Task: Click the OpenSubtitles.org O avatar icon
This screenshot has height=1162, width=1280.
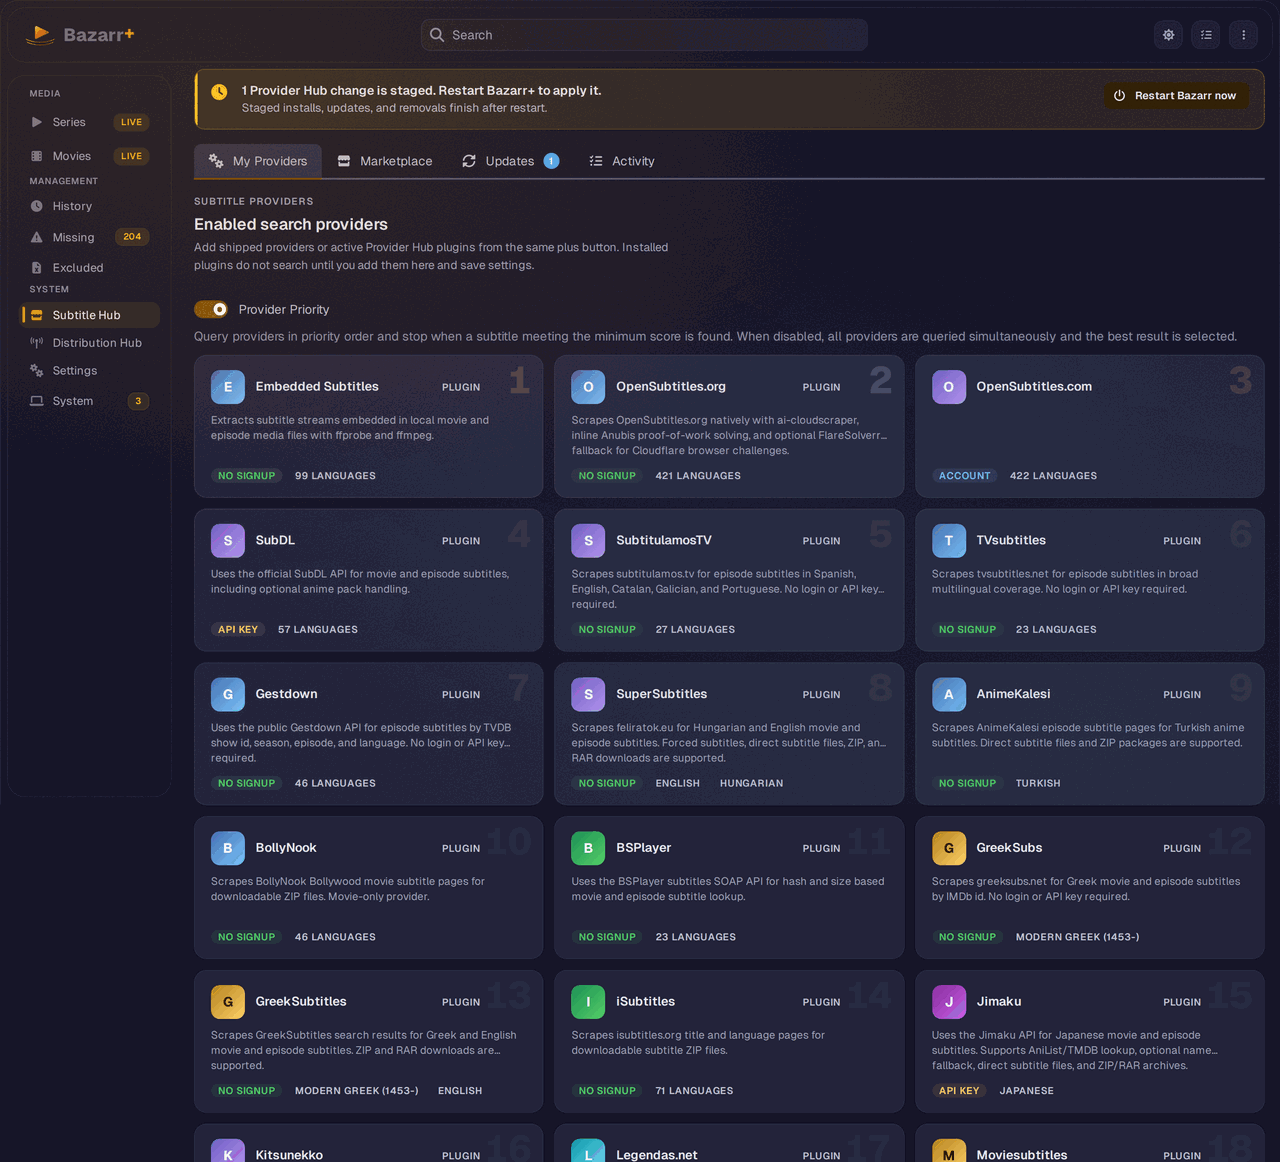Action: [x=588, y=387]
